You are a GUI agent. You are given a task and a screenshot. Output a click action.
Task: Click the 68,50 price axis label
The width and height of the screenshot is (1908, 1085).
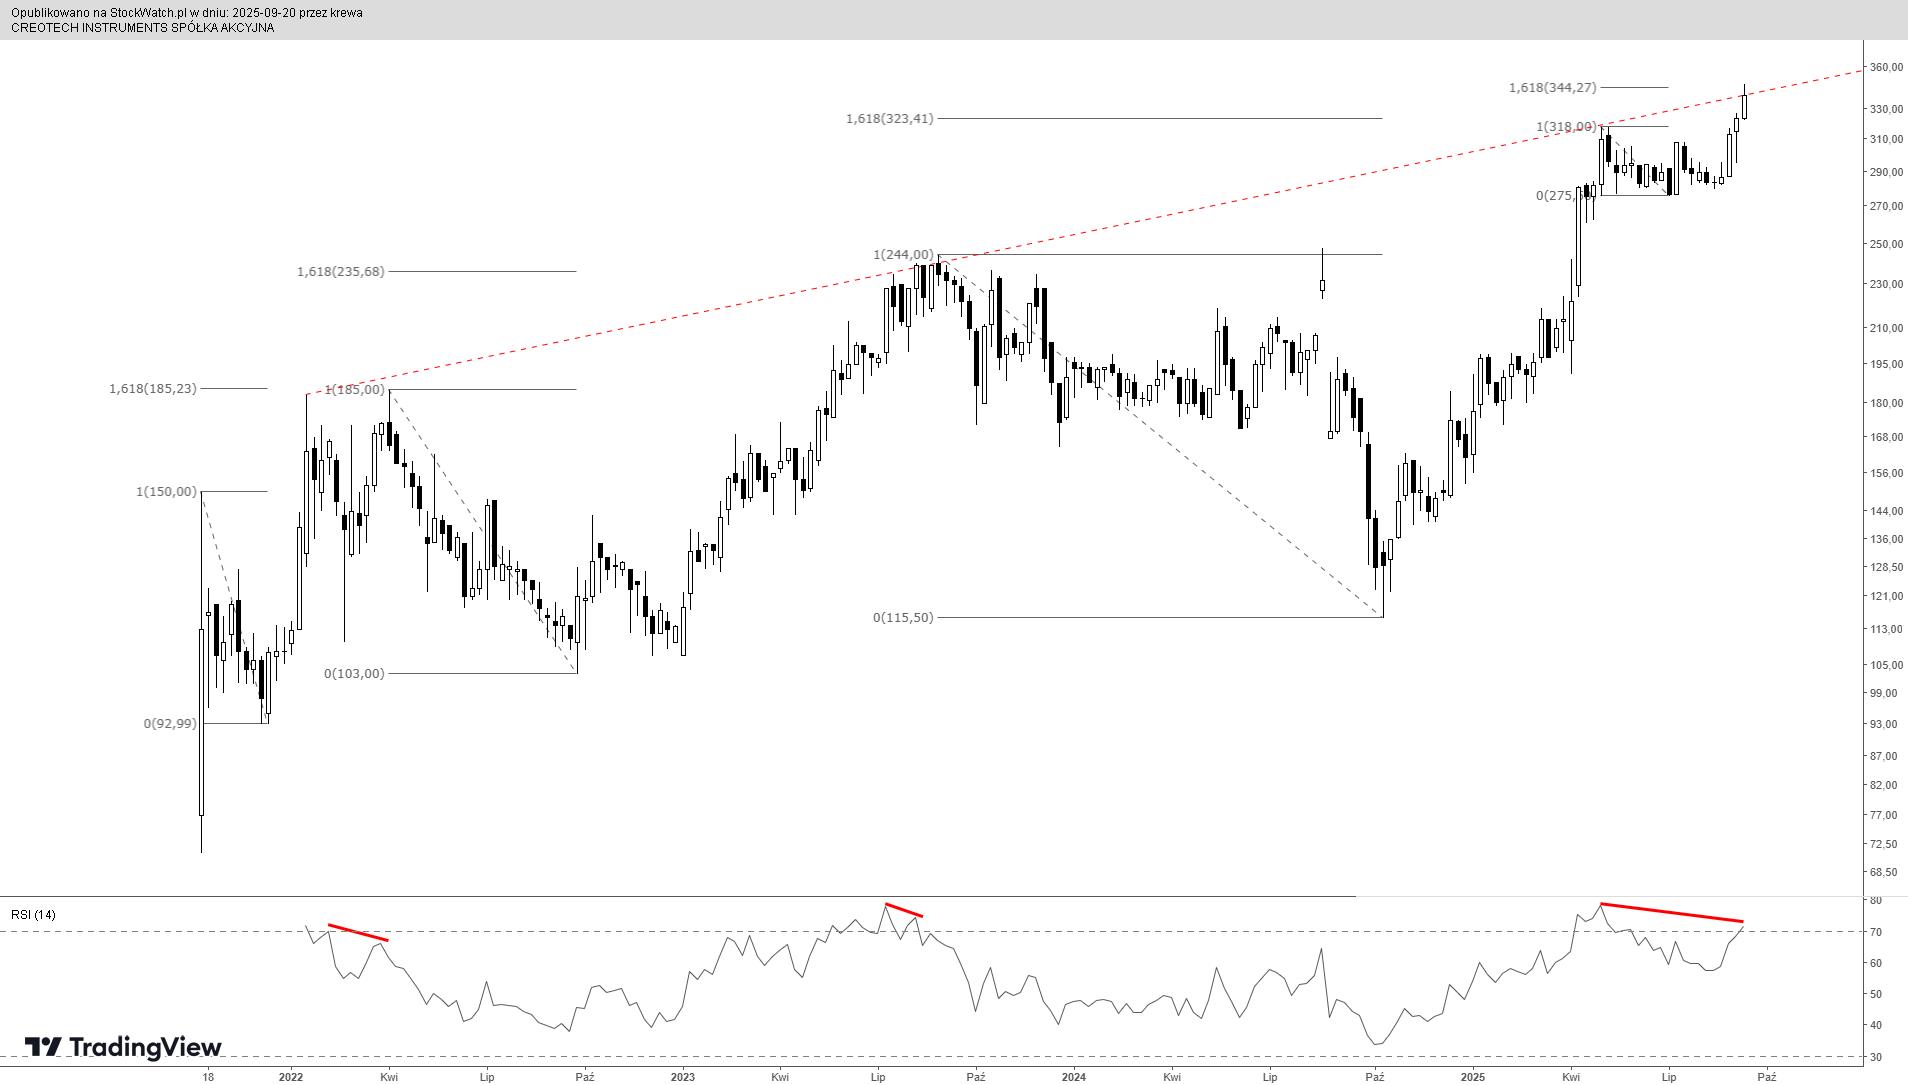coord(1883,872)
